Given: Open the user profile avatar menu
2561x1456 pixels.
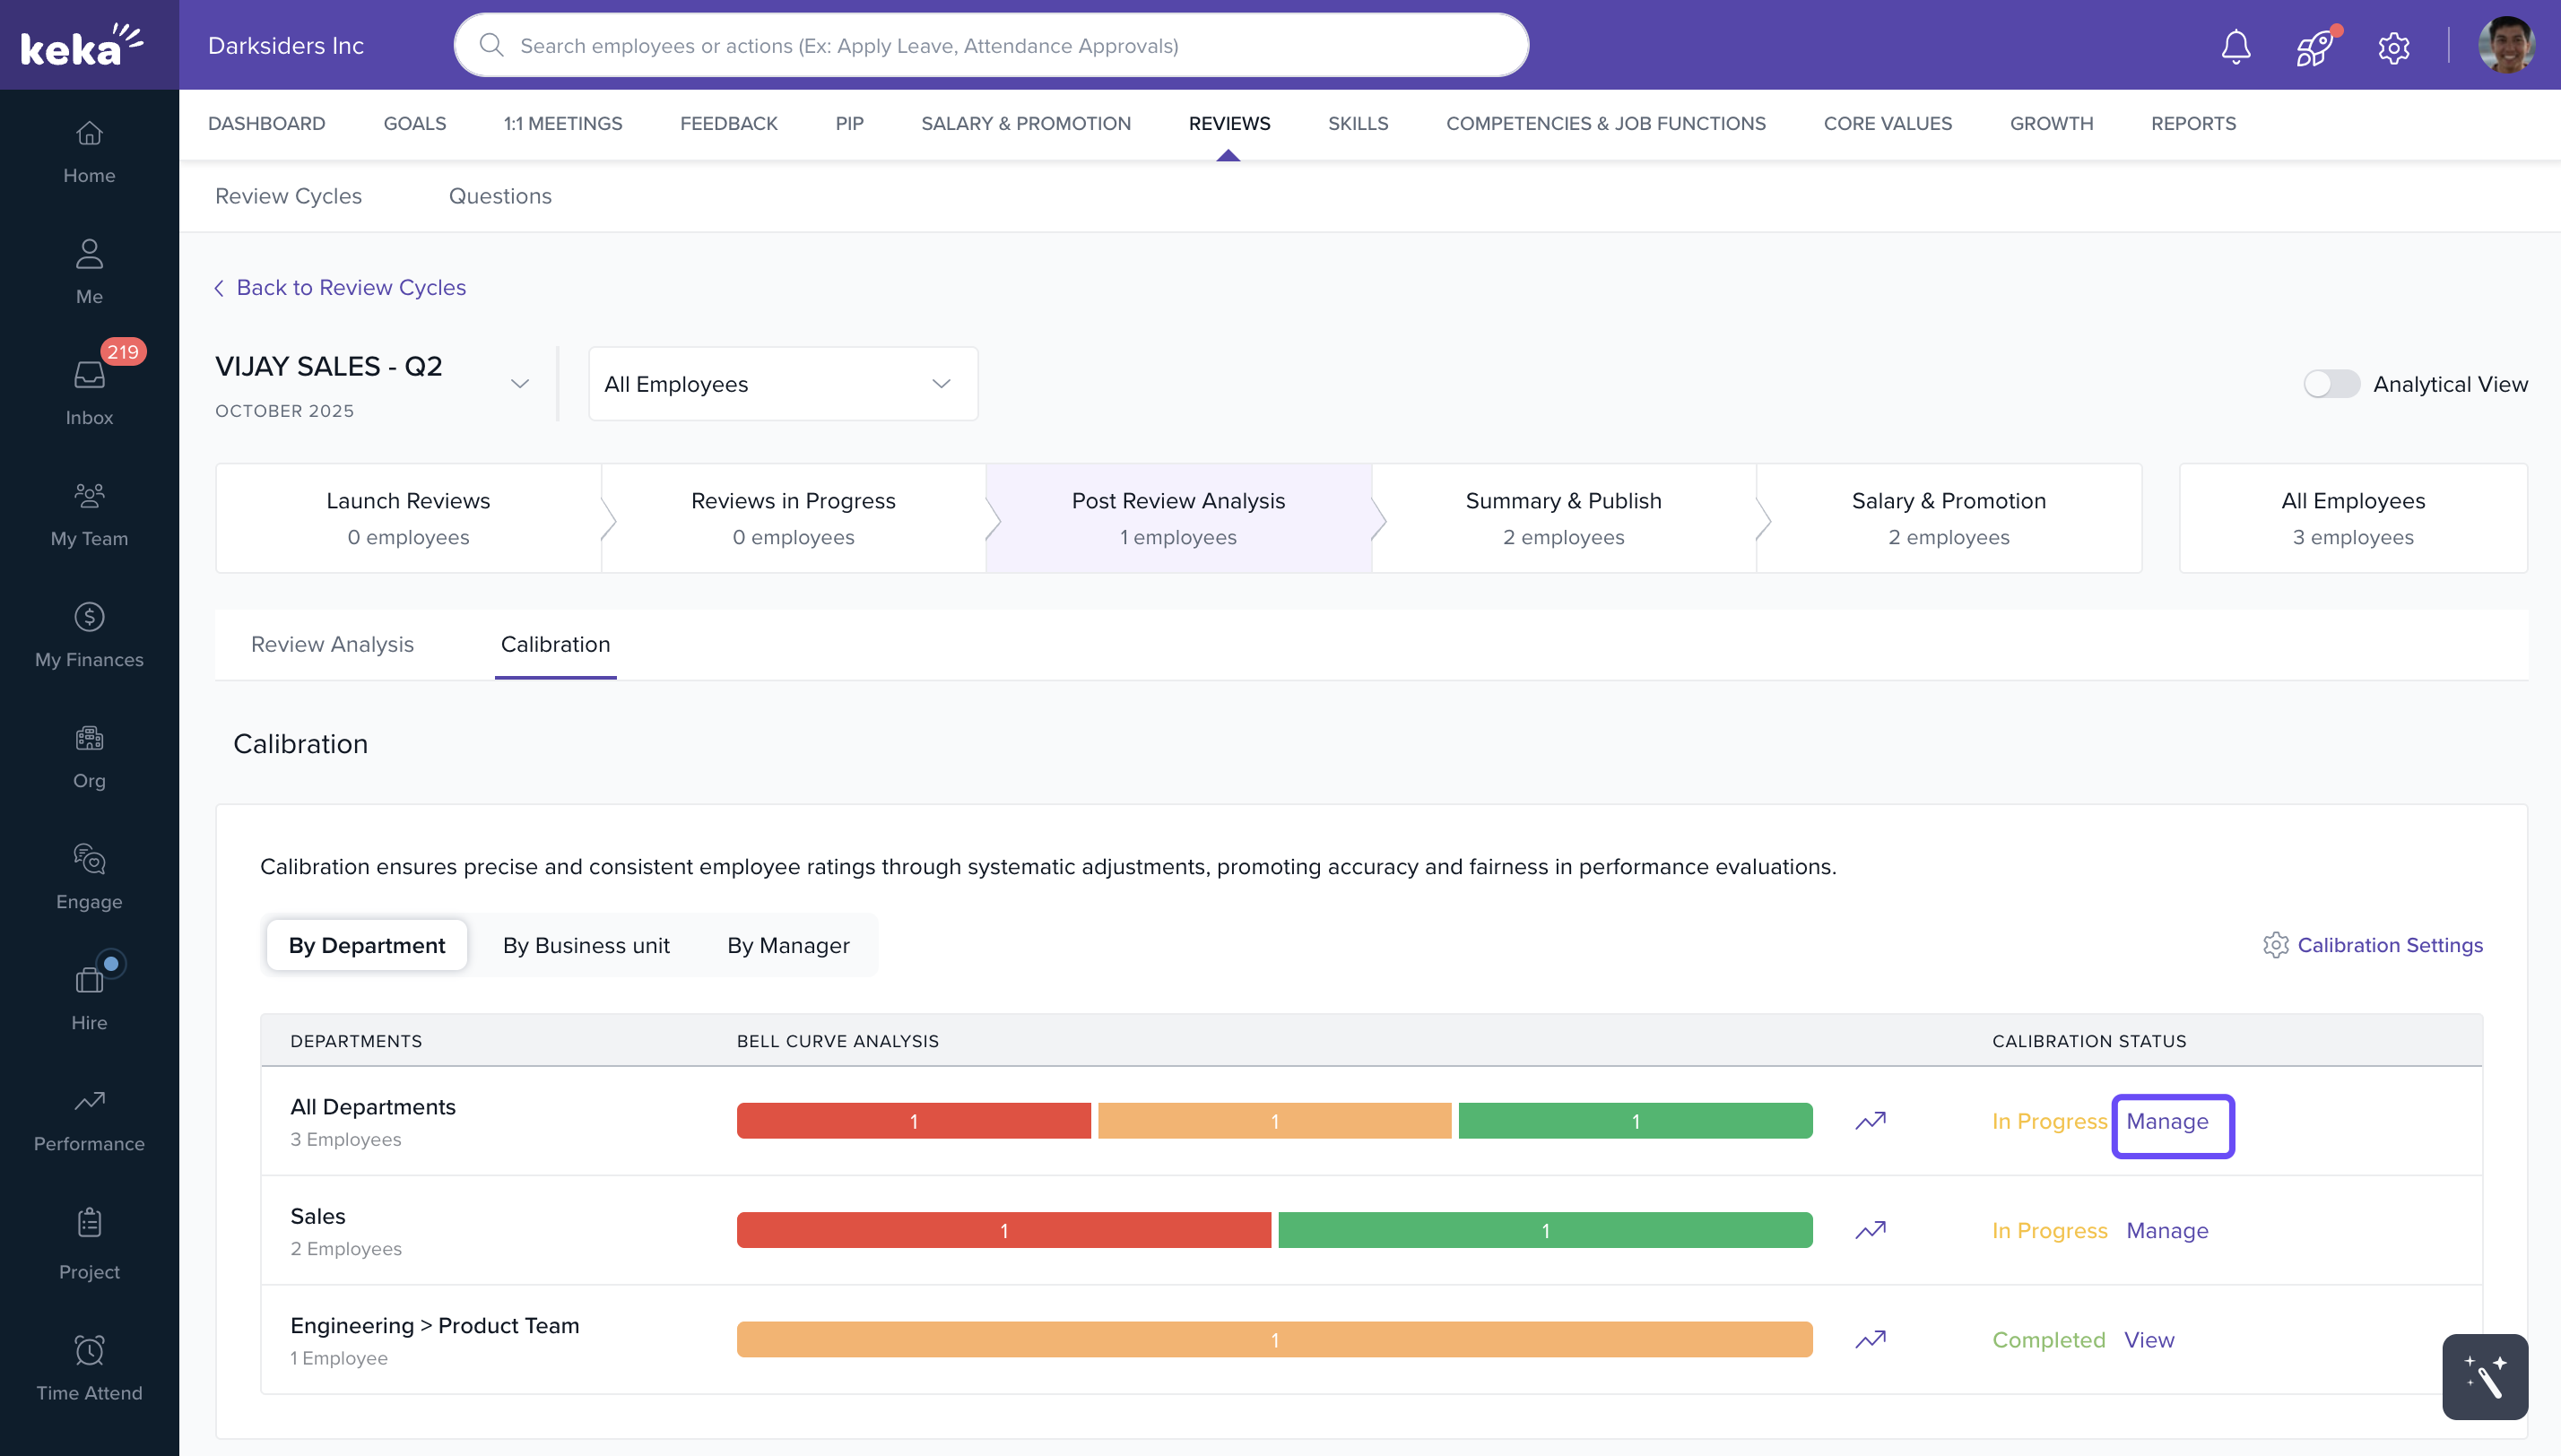Looking at the screenshot, I should (2505, 45).
